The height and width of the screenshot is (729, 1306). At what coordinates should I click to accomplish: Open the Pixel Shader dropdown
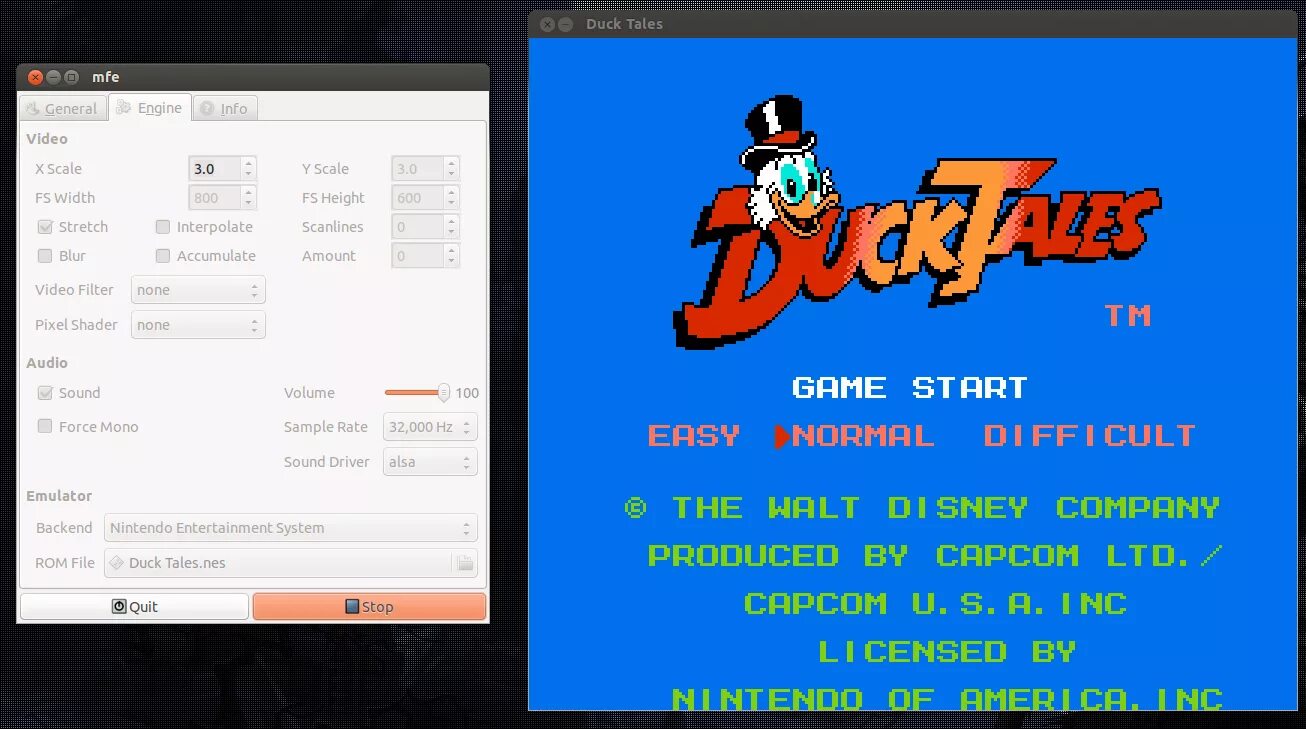[x=198, y=325]
